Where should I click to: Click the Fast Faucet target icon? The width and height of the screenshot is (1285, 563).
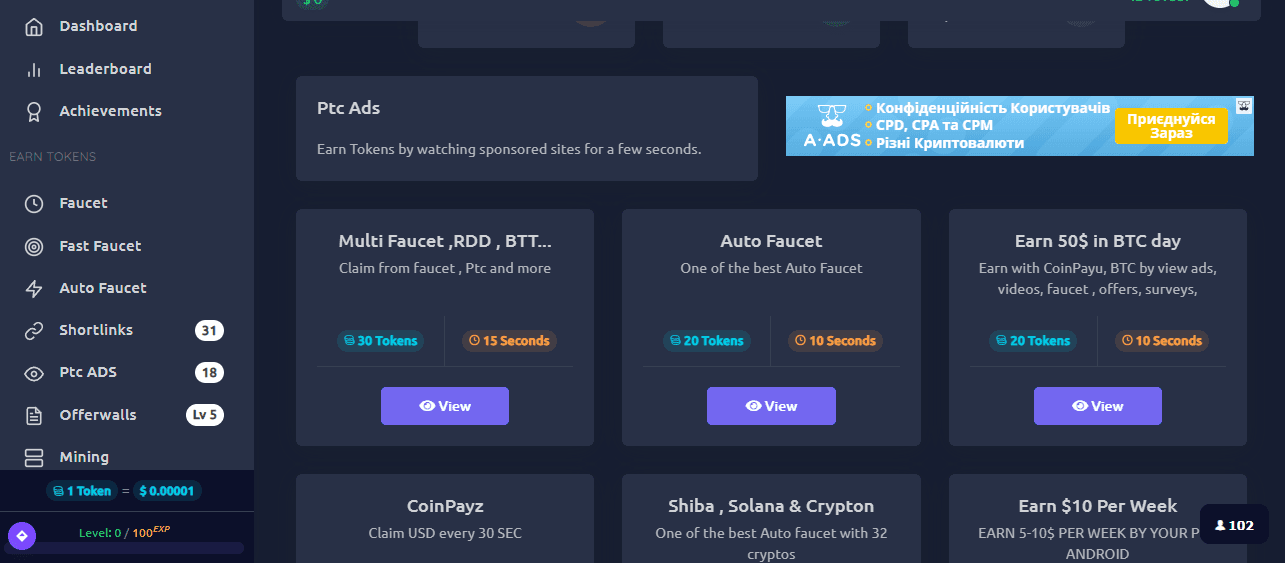[x=34, y=246]
